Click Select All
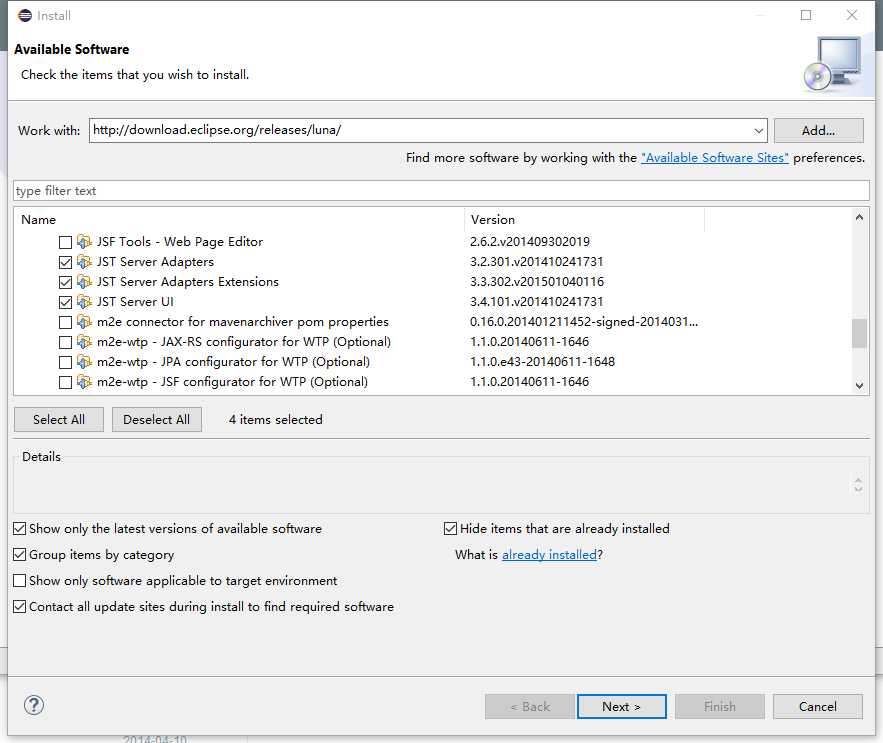 pyautogui.click(x=59, y=420)
